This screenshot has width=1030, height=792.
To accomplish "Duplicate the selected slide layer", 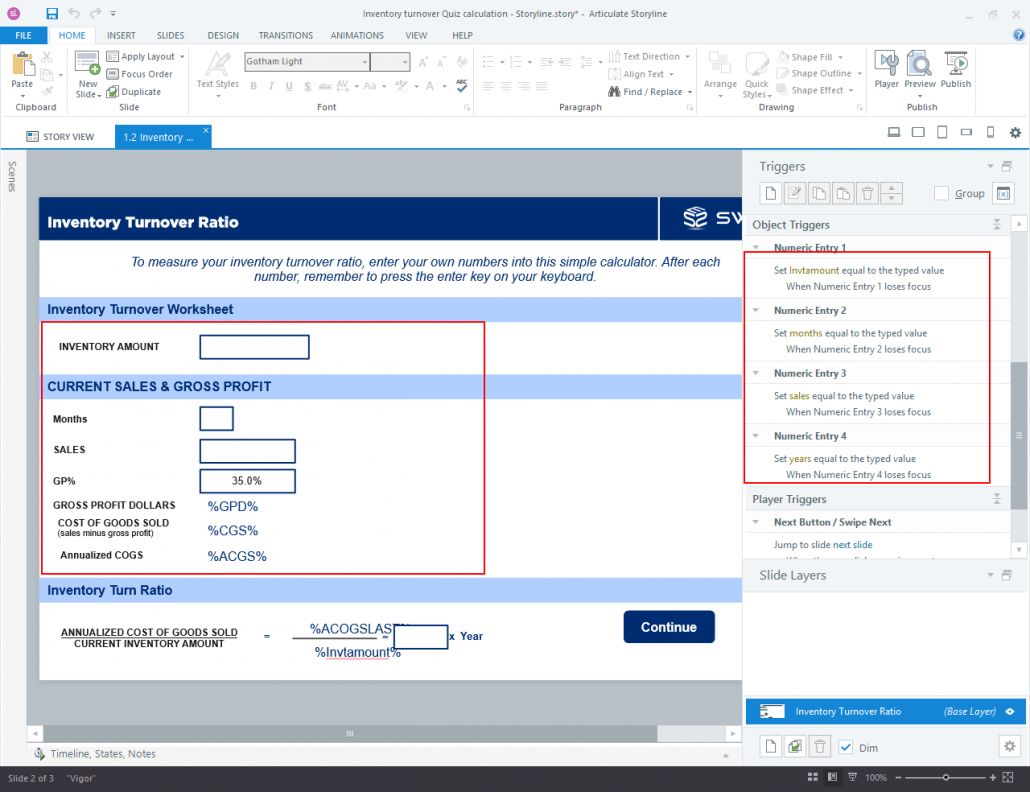I will click(794, 746).
